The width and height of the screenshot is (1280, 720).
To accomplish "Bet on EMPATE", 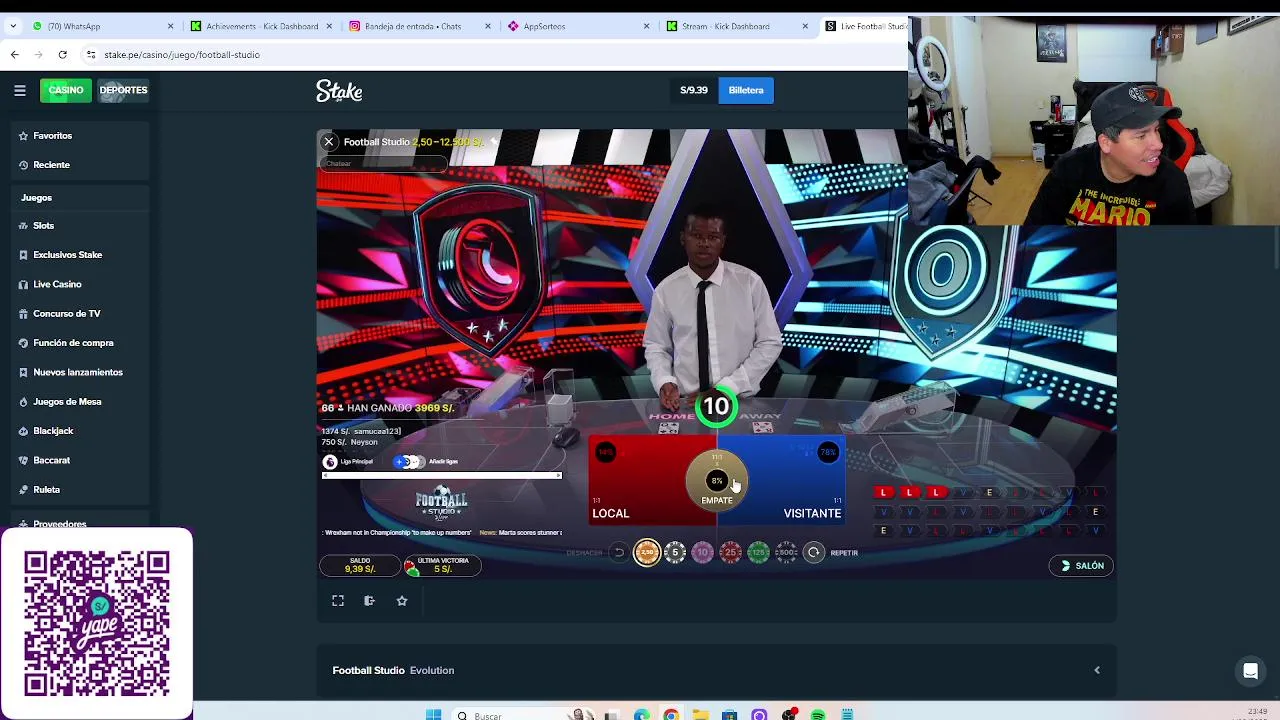I will (x=717, y=480).
